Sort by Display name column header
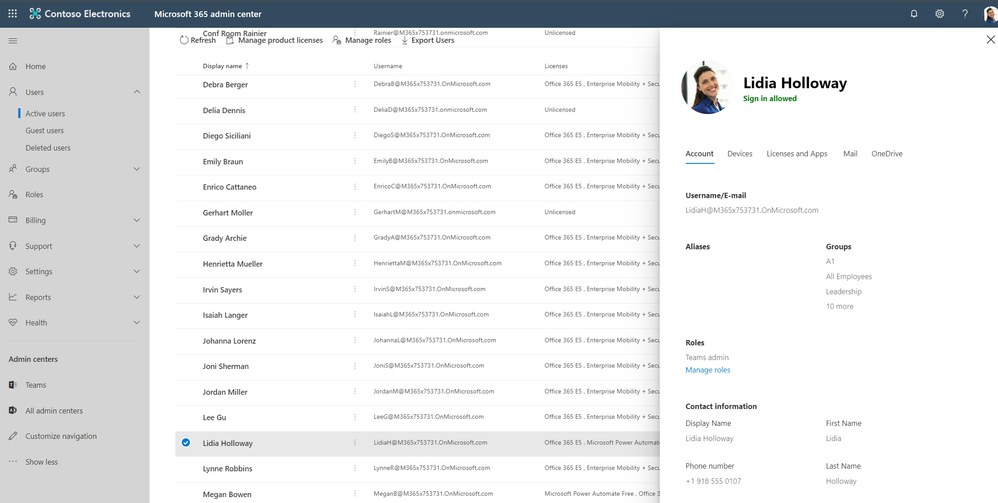 click(x=226, y=66)
